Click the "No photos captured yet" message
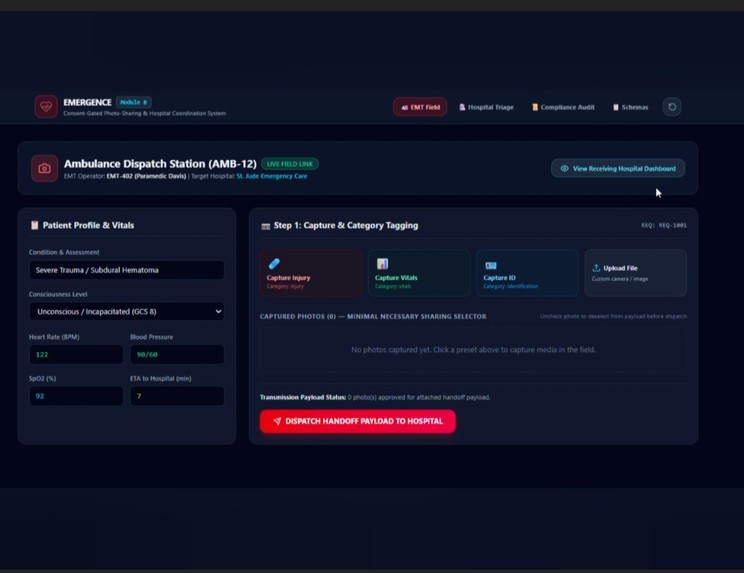 (x=473, y=350)
